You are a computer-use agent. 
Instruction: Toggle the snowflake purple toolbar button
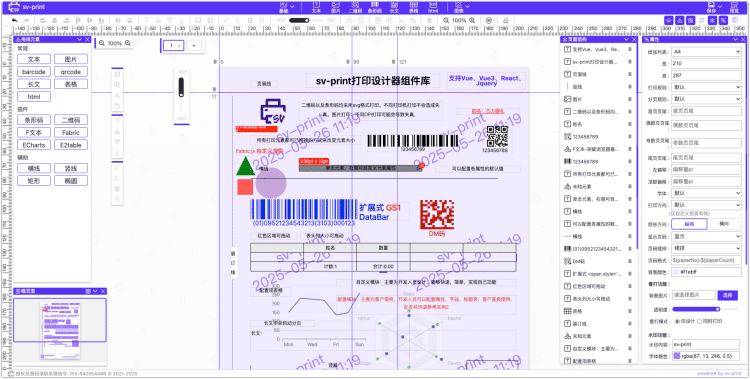coord(713,21)
